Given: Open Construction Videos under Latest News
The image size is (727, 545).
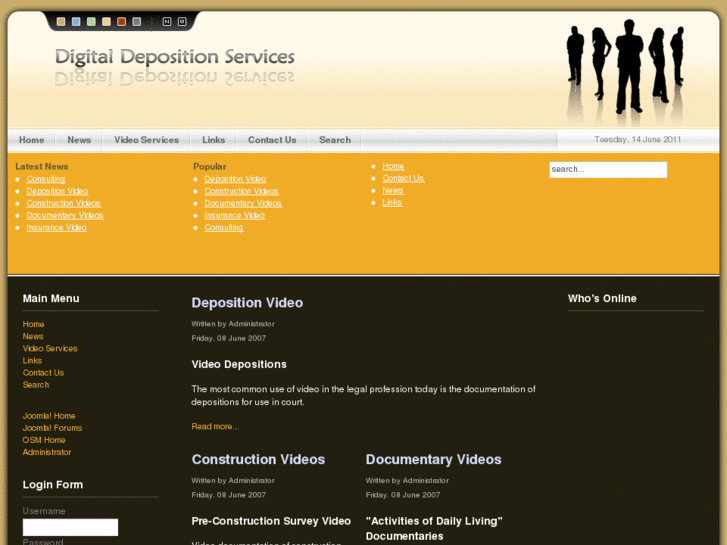Looking at the screenshot, I should pyautogui.click(x=64, y=203).
